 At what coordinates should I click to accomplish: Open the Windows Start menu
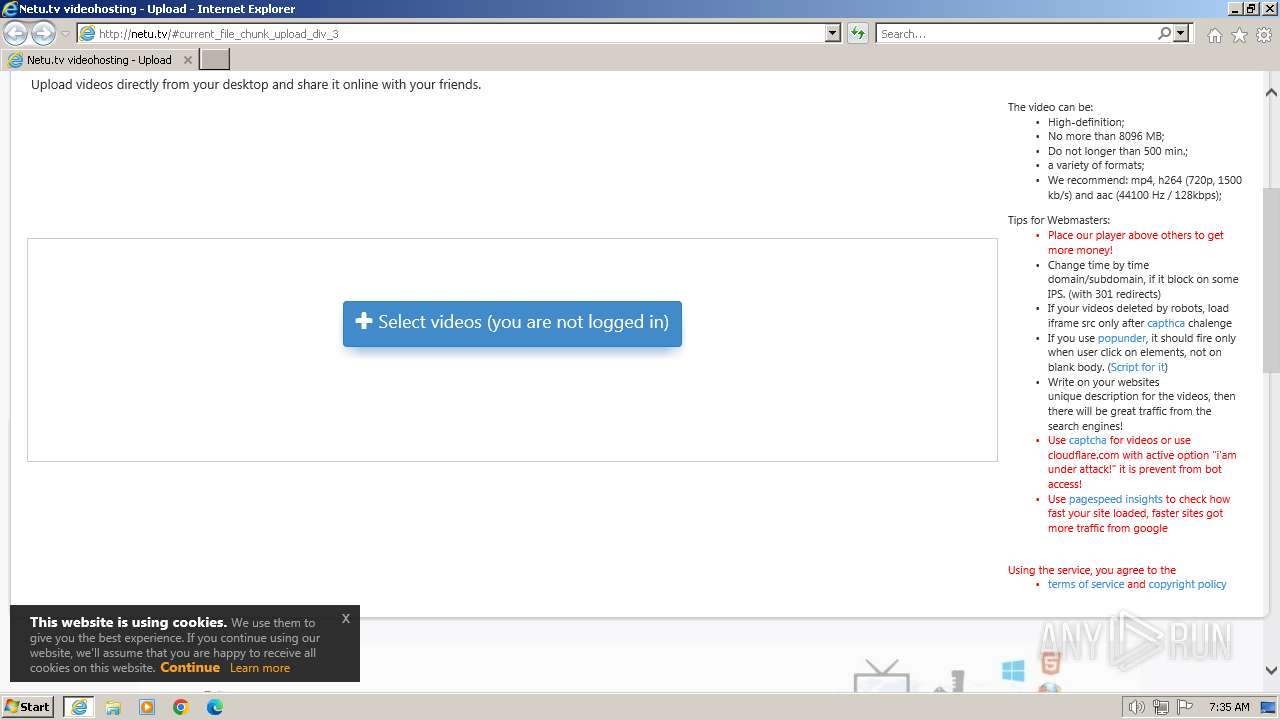[x=28, y=706]
